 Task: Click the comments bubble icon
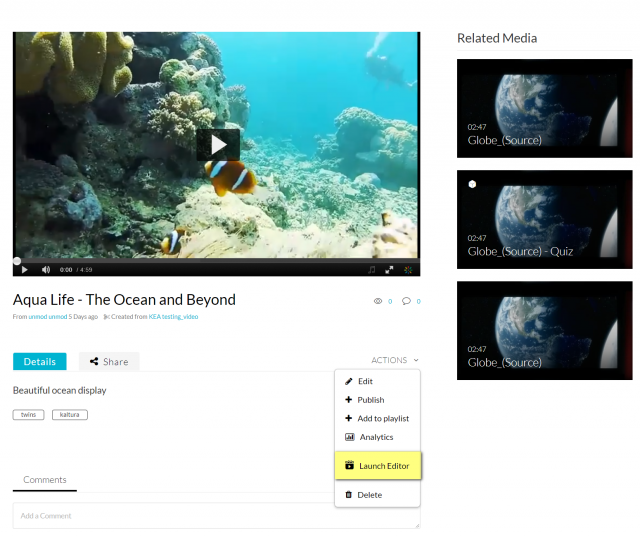tap(406, 301)
